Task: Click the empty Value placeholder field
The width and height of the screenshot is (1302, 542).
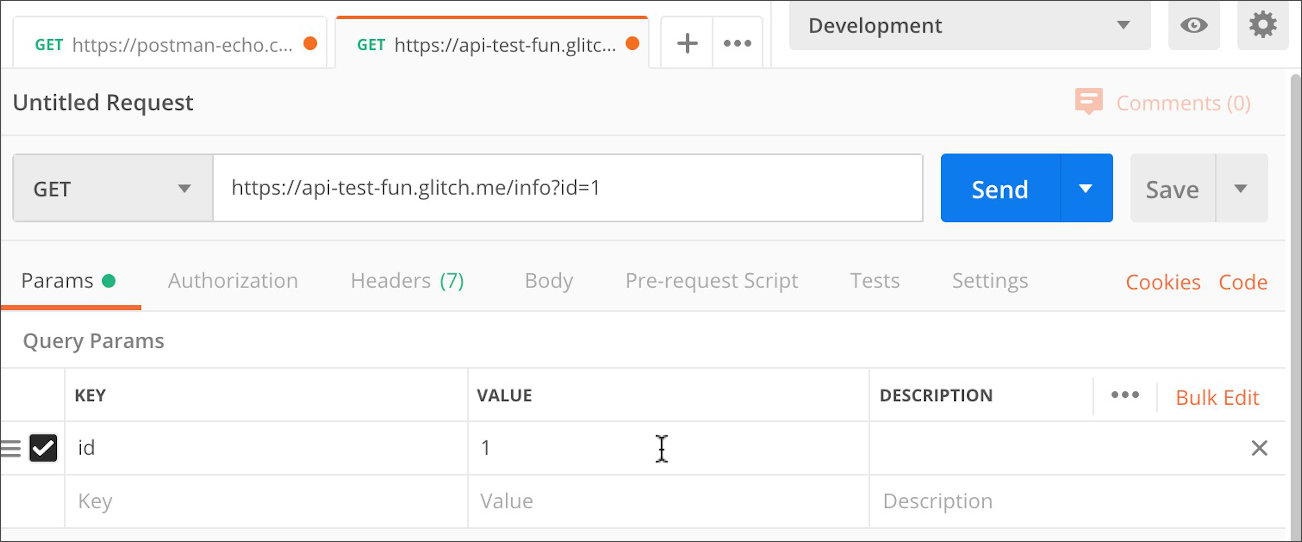Action: [x=668, y=501]
